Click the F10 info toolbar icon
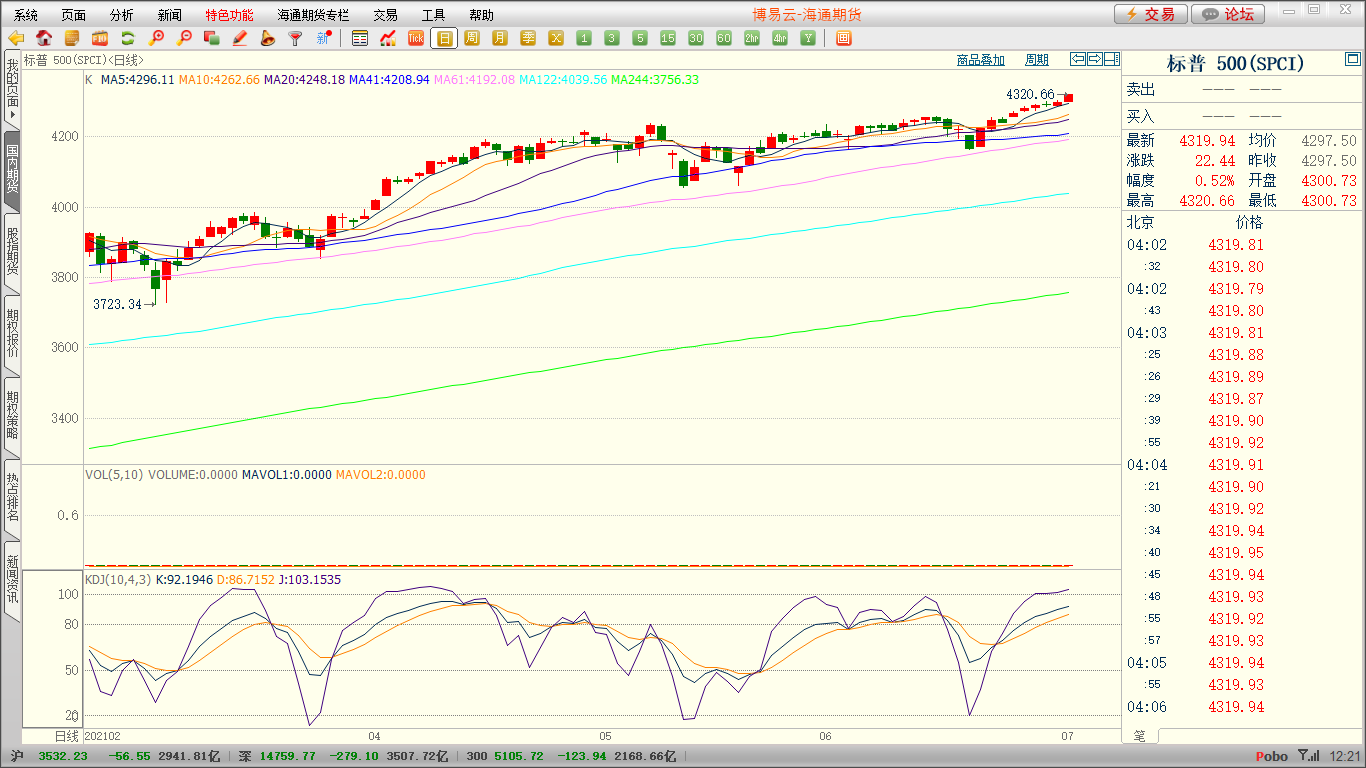Image resolution: width=1366 pixels, height=768 pixels. (x=100, y=39)
